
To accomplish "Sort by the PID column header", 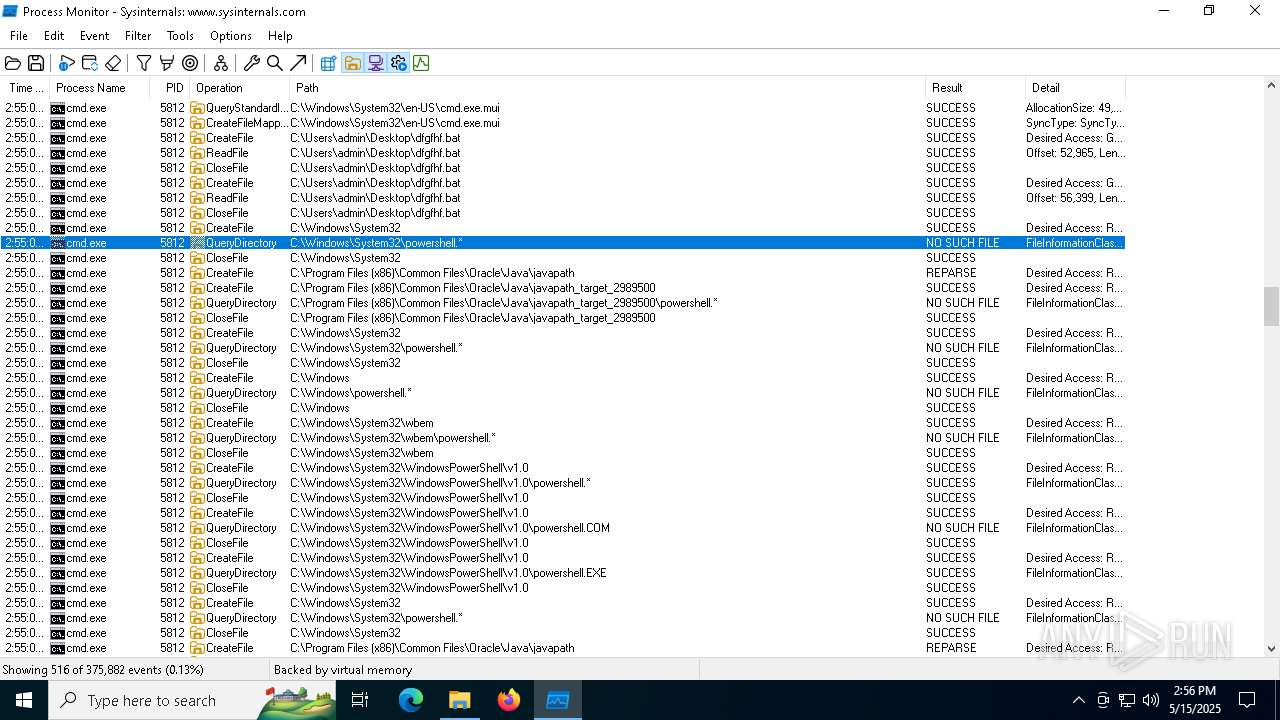I will point(170,88).
